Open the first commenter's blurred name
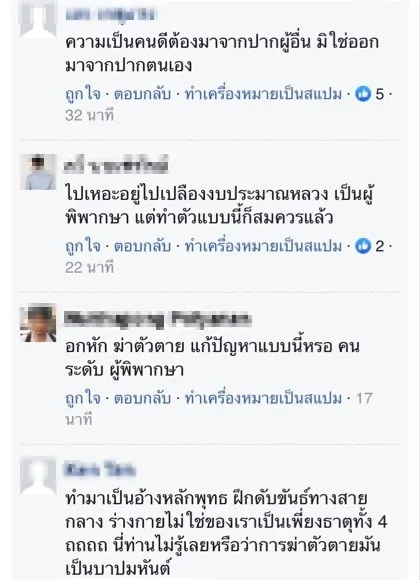Viewport: 420px width, 580px height. coord(111,14)
